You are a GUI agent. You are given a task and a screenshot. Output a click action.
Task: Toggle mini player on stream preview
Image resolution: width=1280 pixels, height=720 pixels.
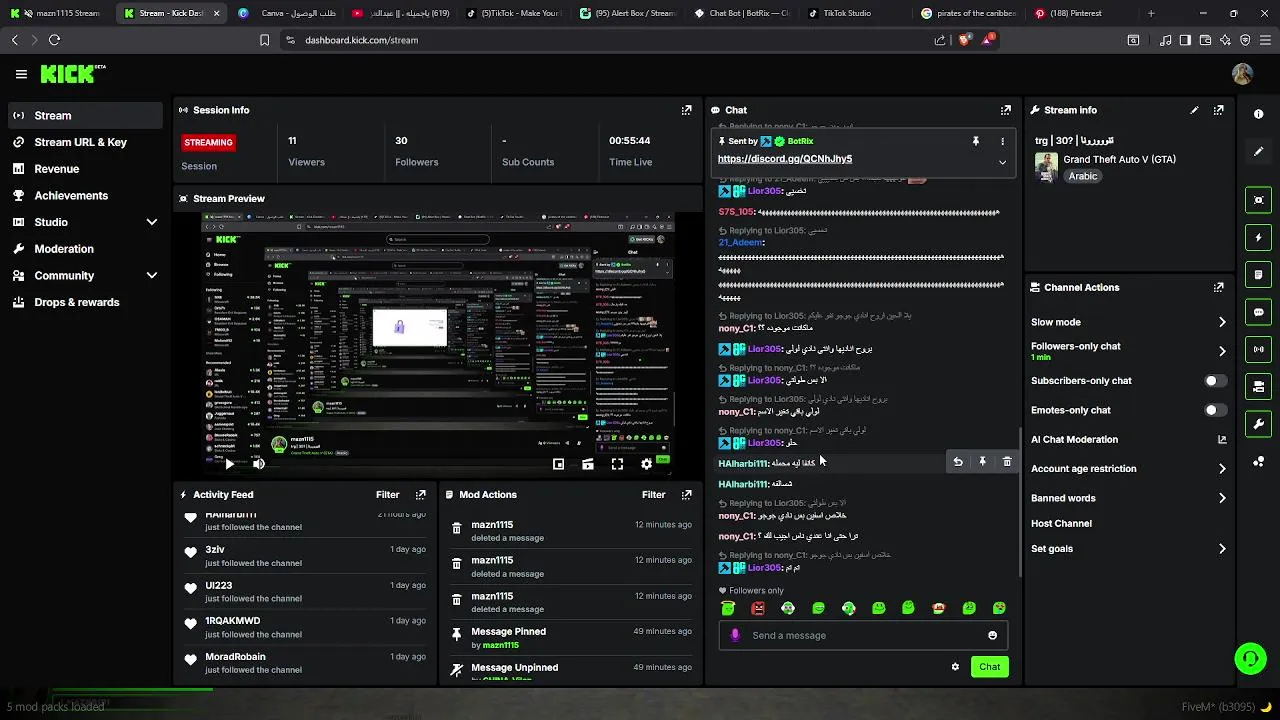point(558,464)
